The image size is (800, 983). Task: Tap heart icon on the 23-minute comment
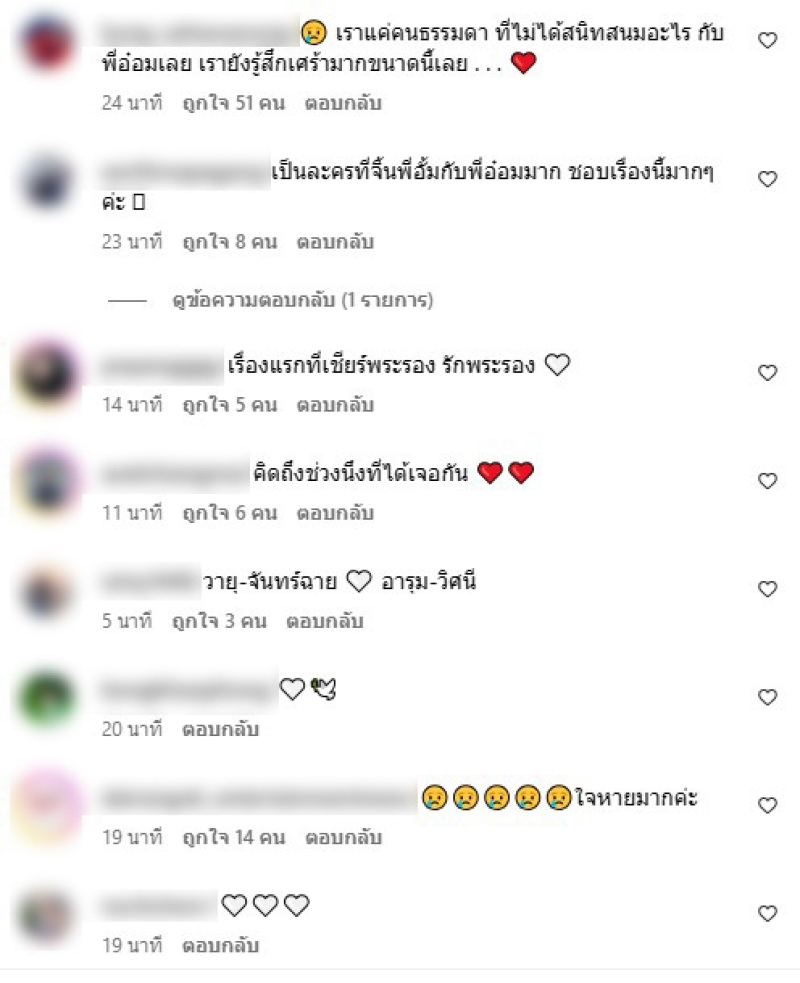pyautogui.click(x=767, y=179)
